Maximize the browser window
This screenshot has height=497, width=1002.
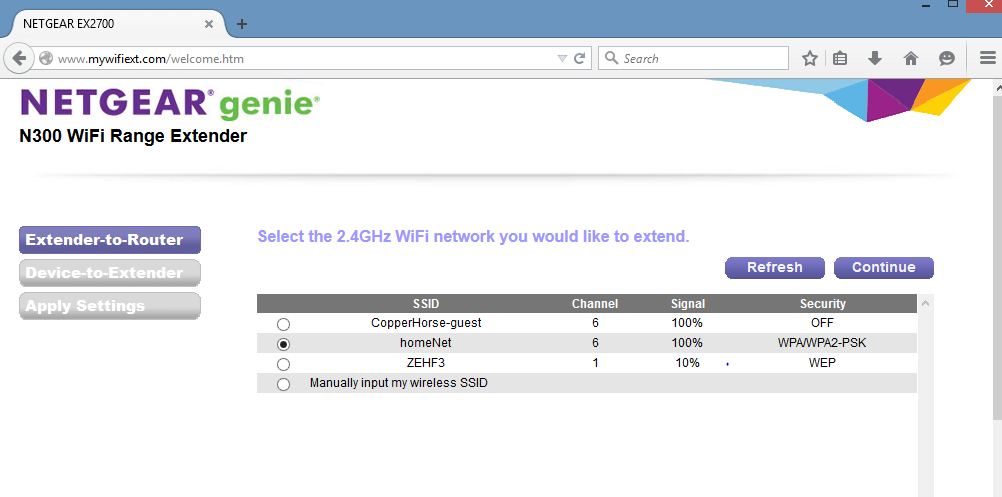point(952,4)
